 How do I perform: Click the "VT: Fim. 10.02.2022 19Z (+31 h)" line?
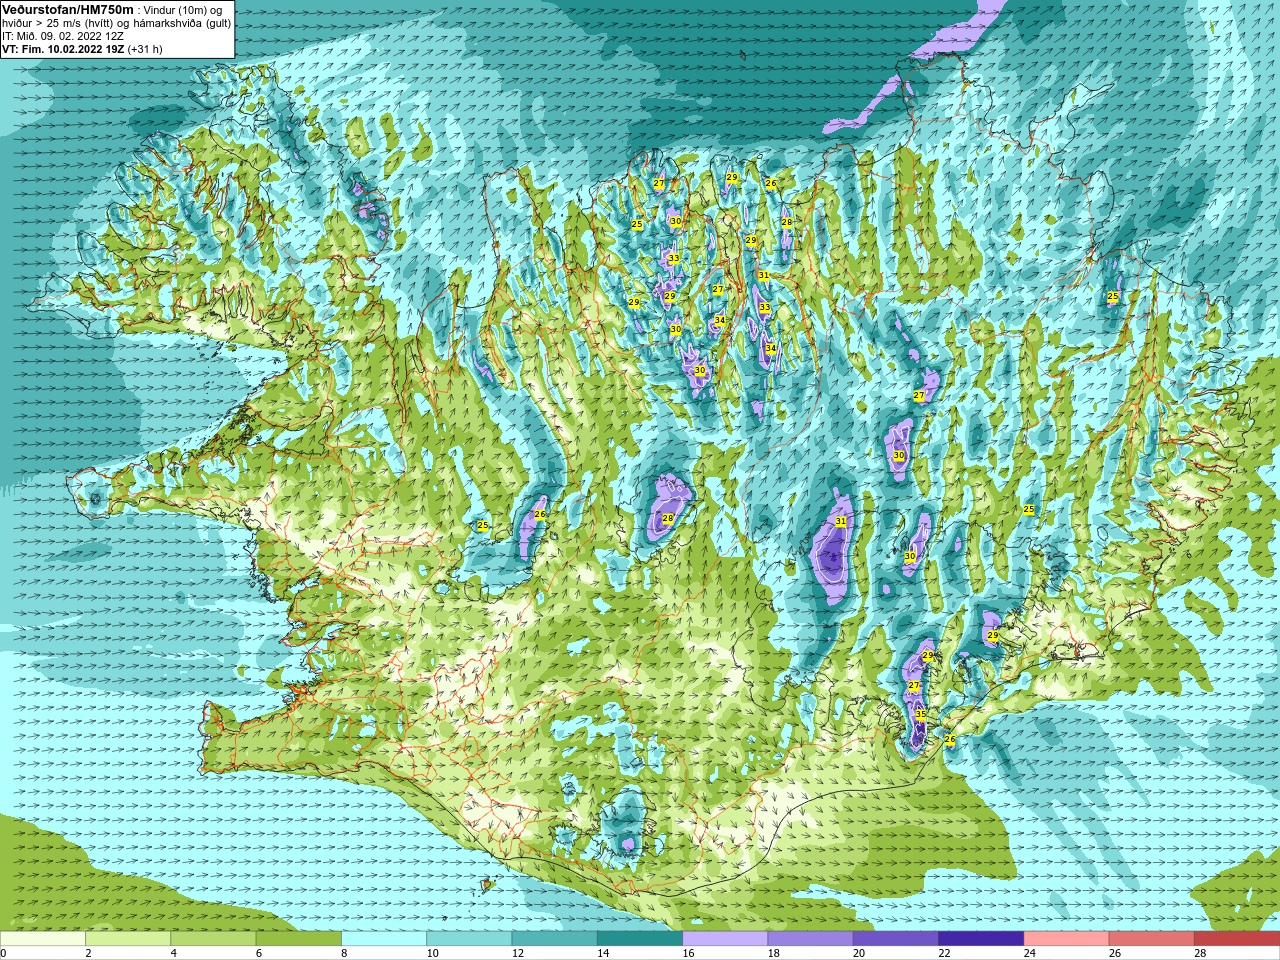pos(82,49)
